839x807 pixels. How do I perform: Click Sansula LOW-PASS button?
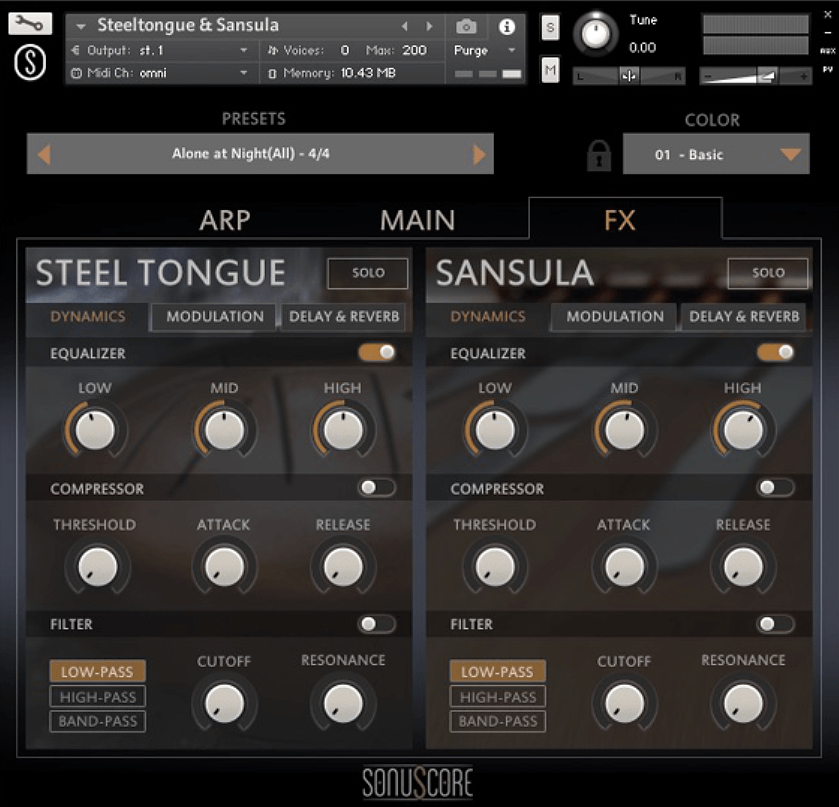(498, 671)
